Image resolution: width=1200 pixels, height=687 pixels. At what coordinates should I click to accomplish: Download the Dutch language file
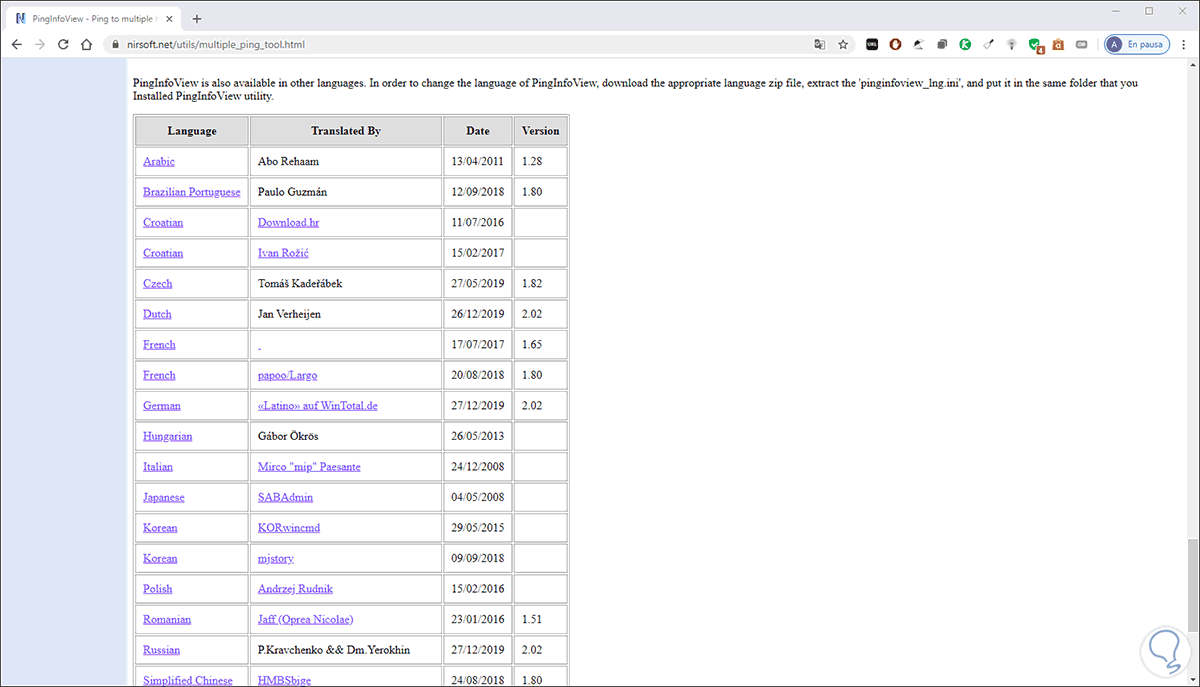click(x=157, y=314)
